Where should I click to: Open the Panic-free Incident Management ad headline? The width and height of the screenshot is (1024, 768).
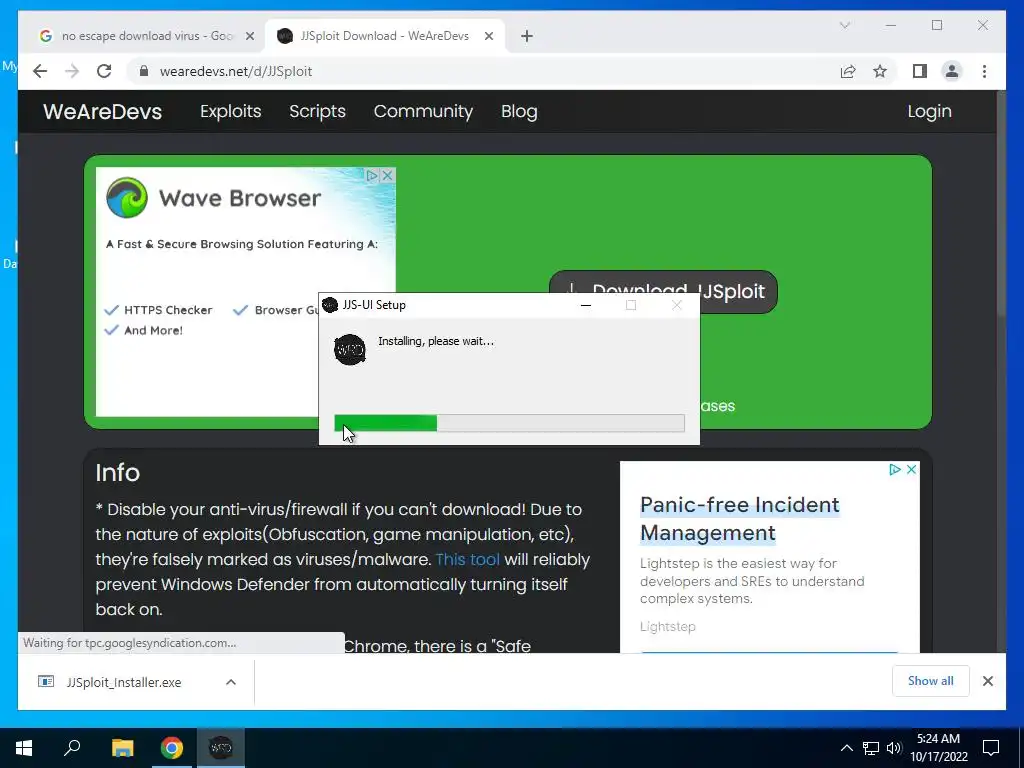pyautogui.click(x=739, y=519)
